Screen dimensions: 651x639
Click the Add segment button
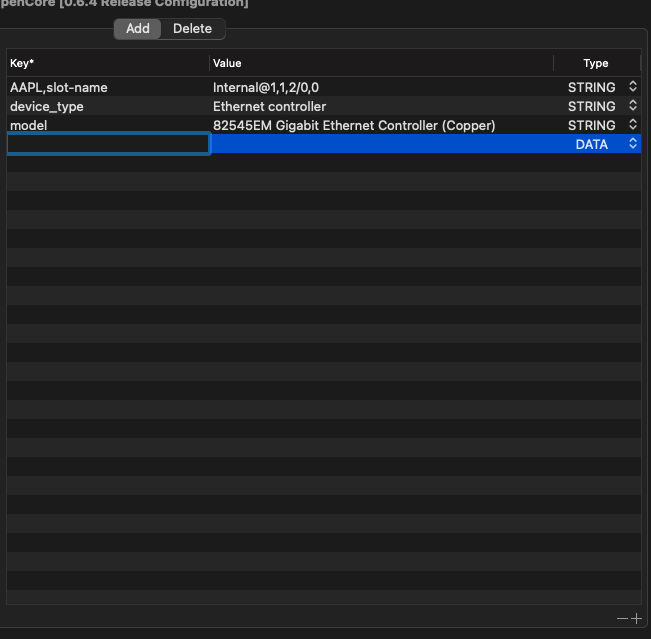pyautogui.click(x=137, y=29)
